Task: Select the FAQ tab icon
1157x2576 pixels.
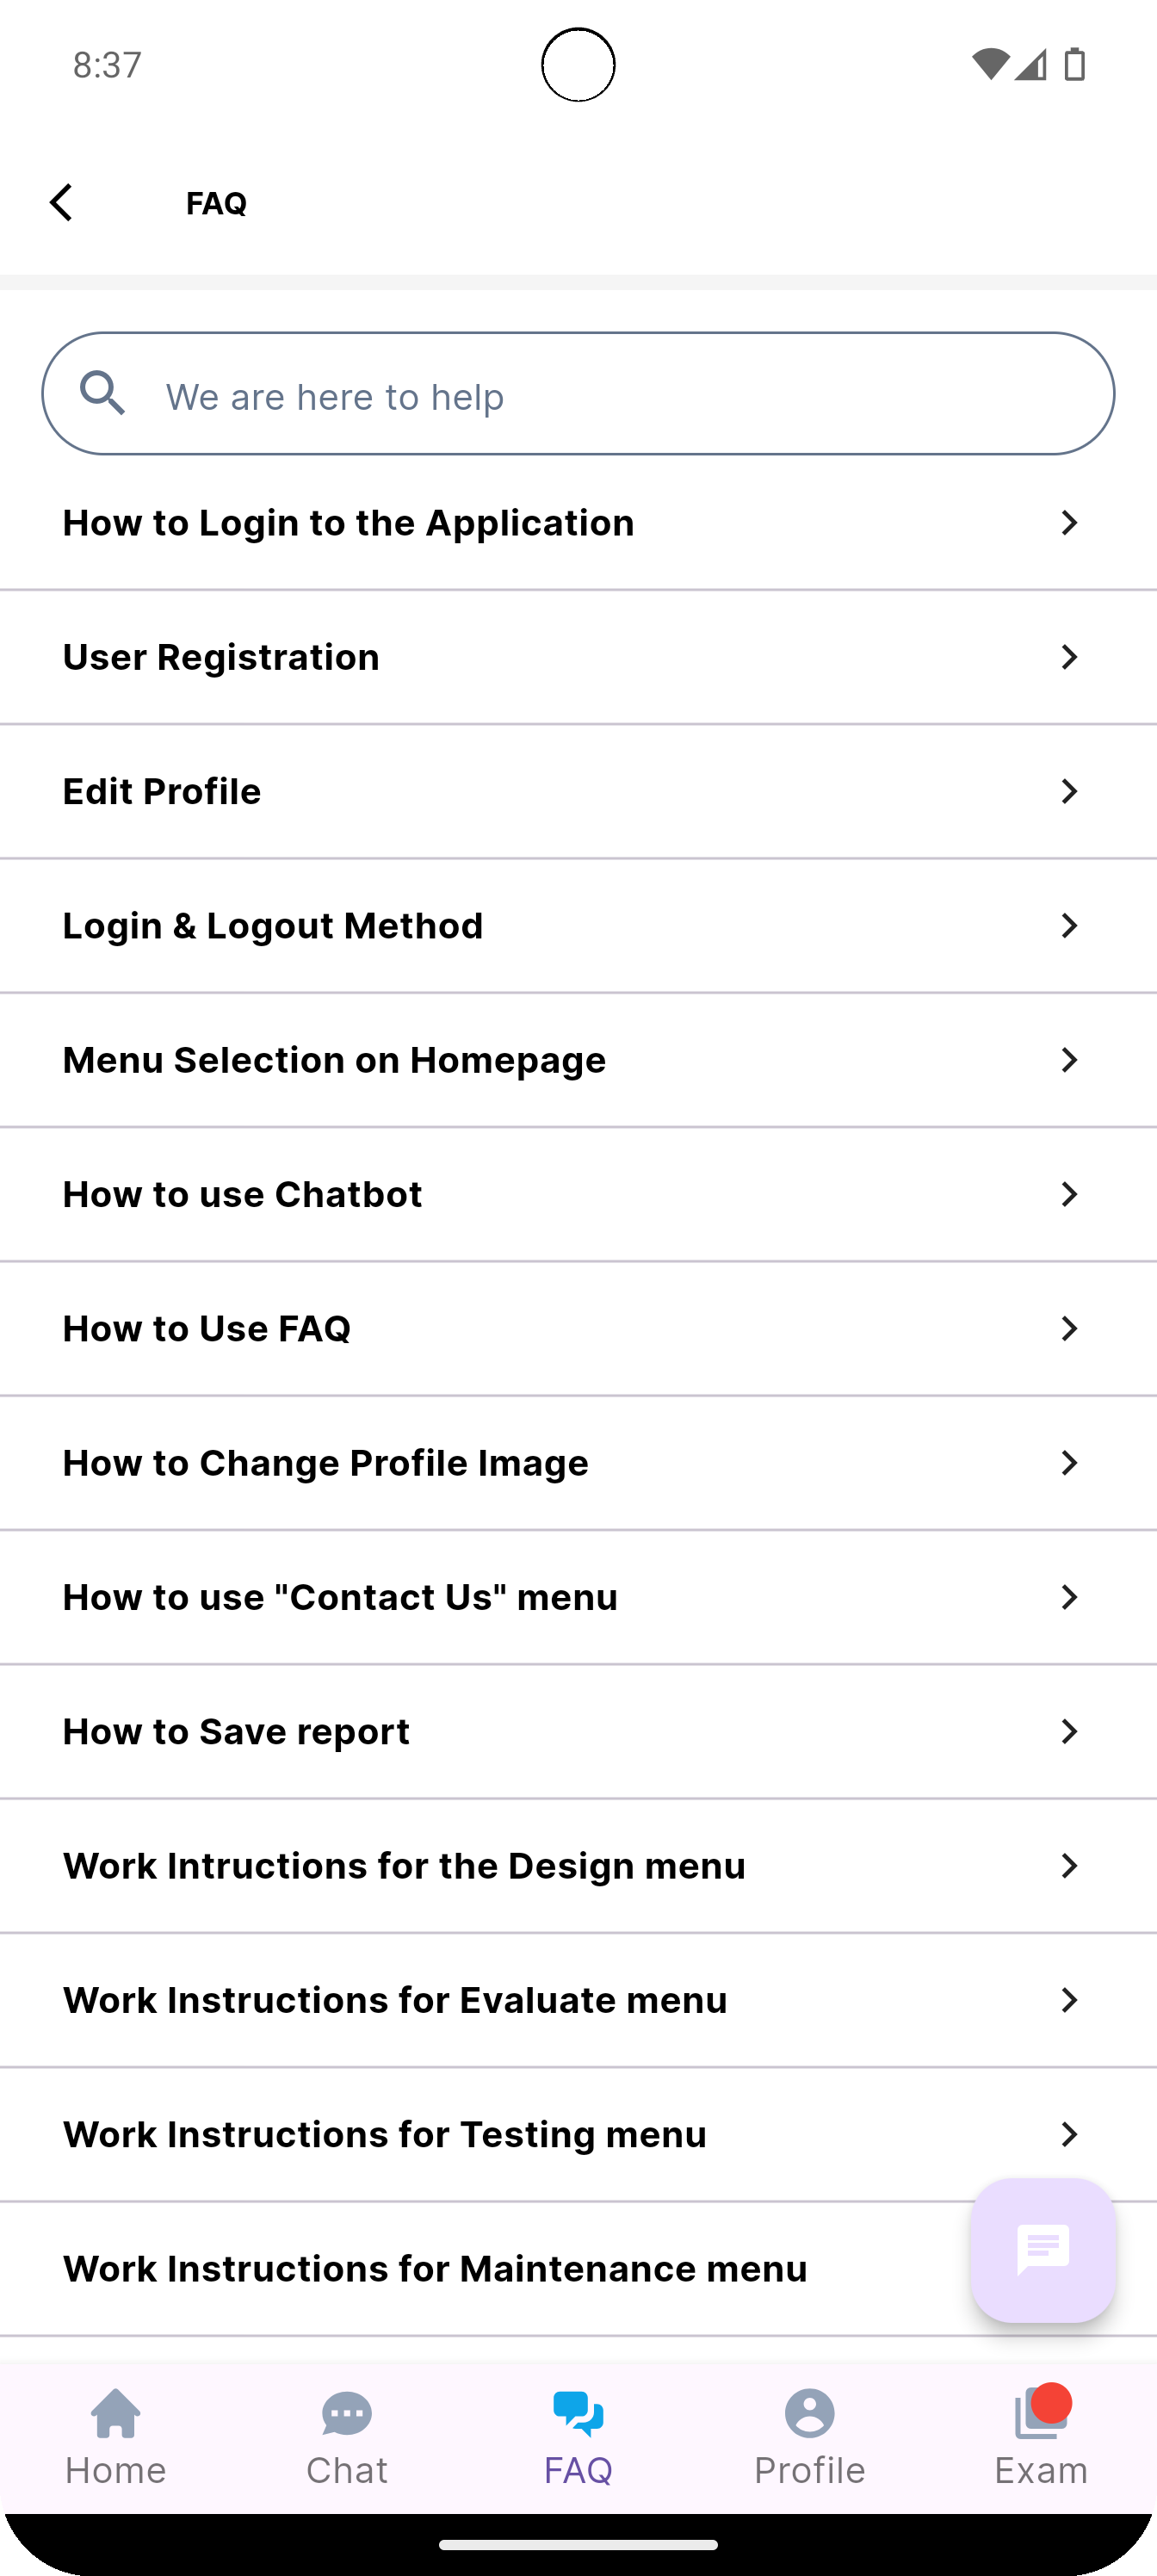Action: 578,2414
